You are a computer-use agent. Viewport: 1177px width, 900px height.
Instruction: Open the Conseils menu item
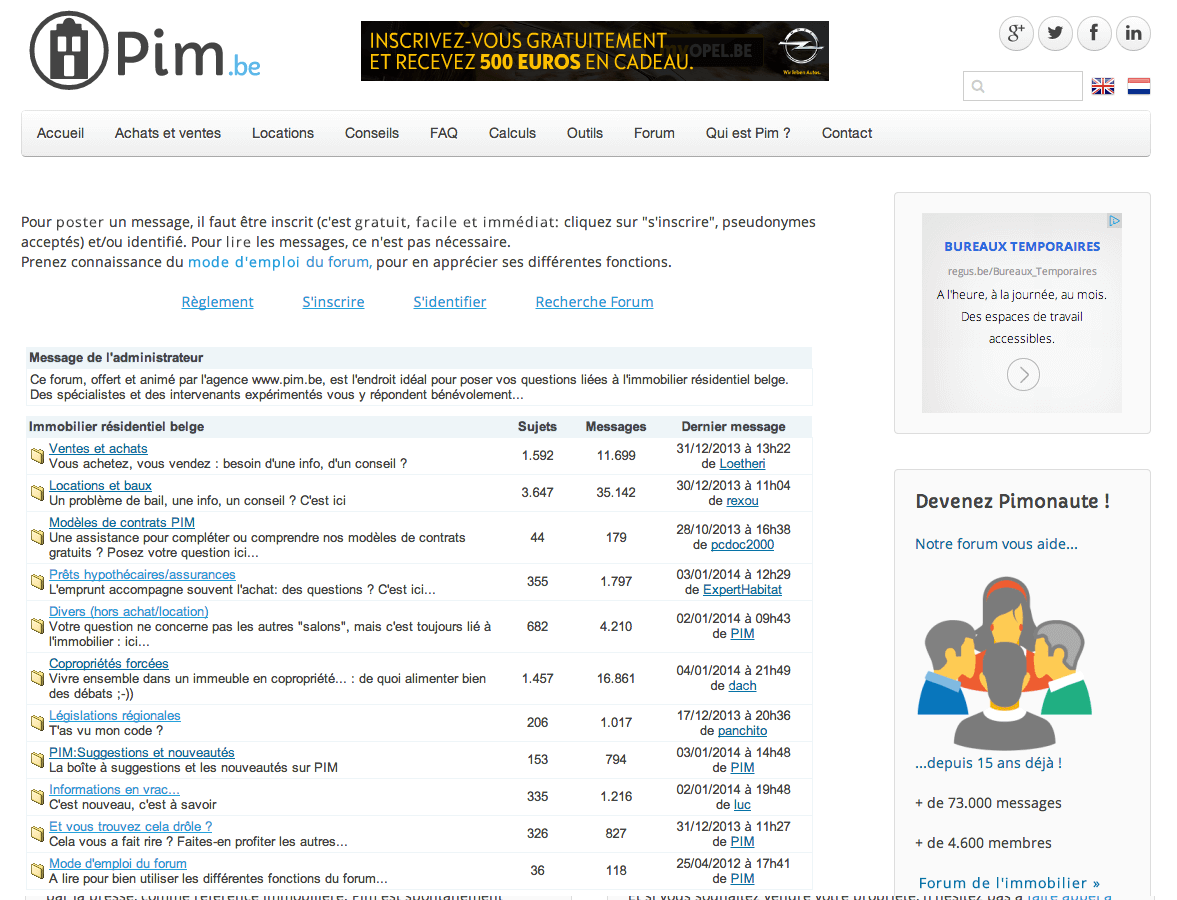pos(372,133)
